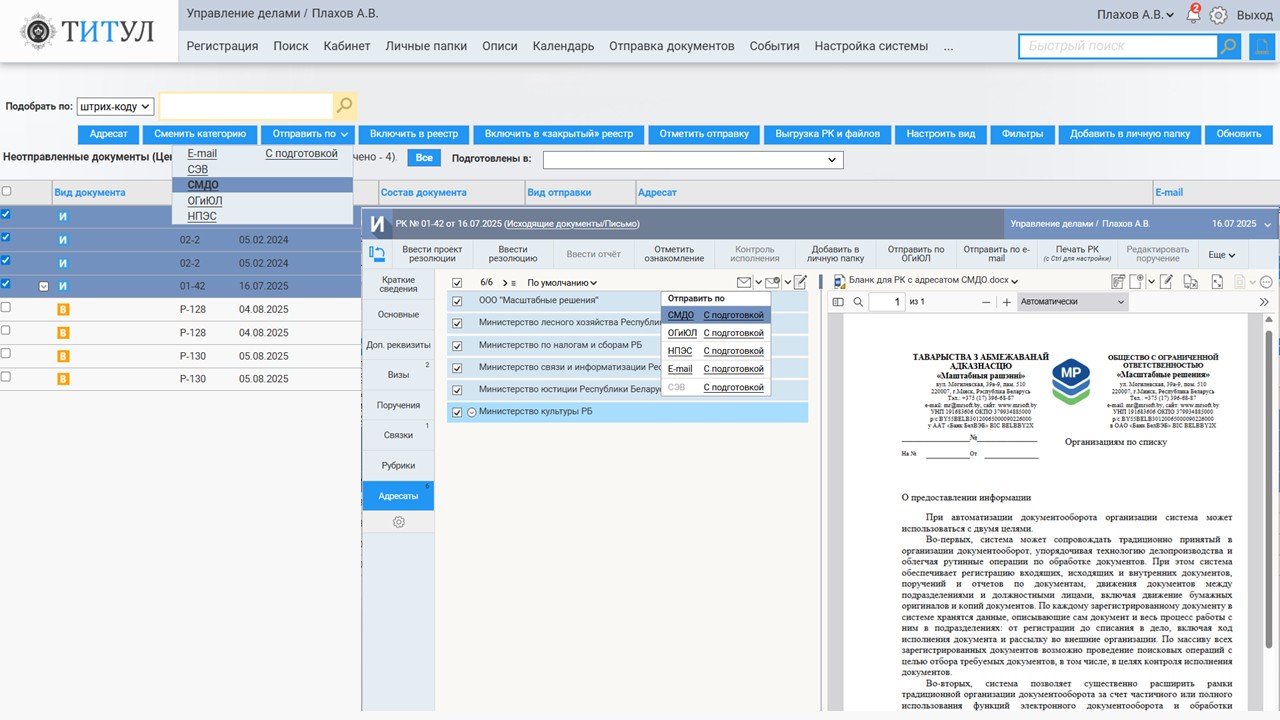Click the barcode search magnifier icon

(344, 106)
